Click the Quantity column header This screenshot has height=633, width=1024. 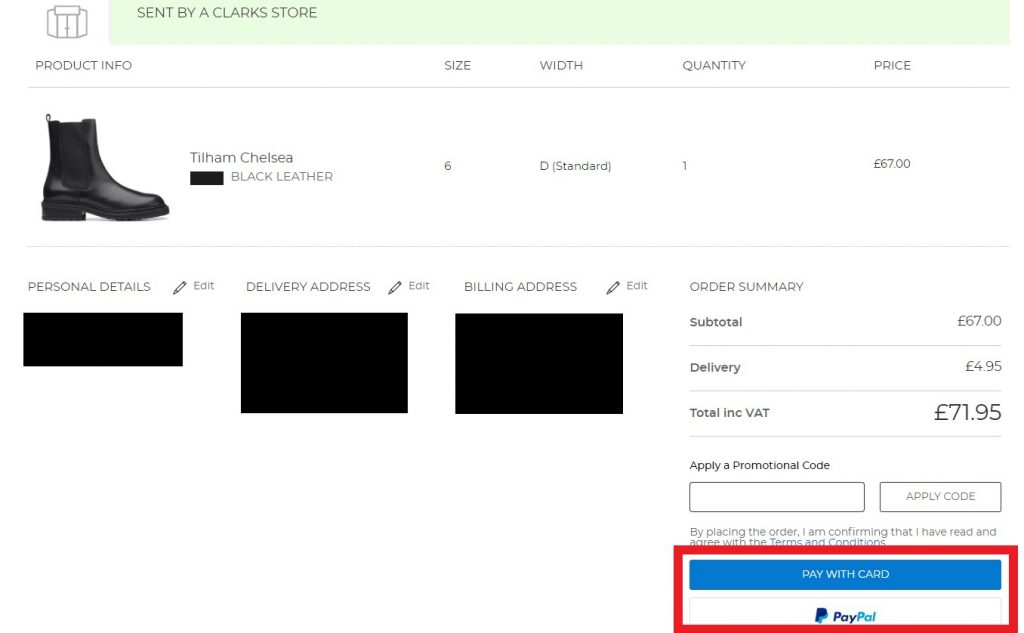(714, 65)
